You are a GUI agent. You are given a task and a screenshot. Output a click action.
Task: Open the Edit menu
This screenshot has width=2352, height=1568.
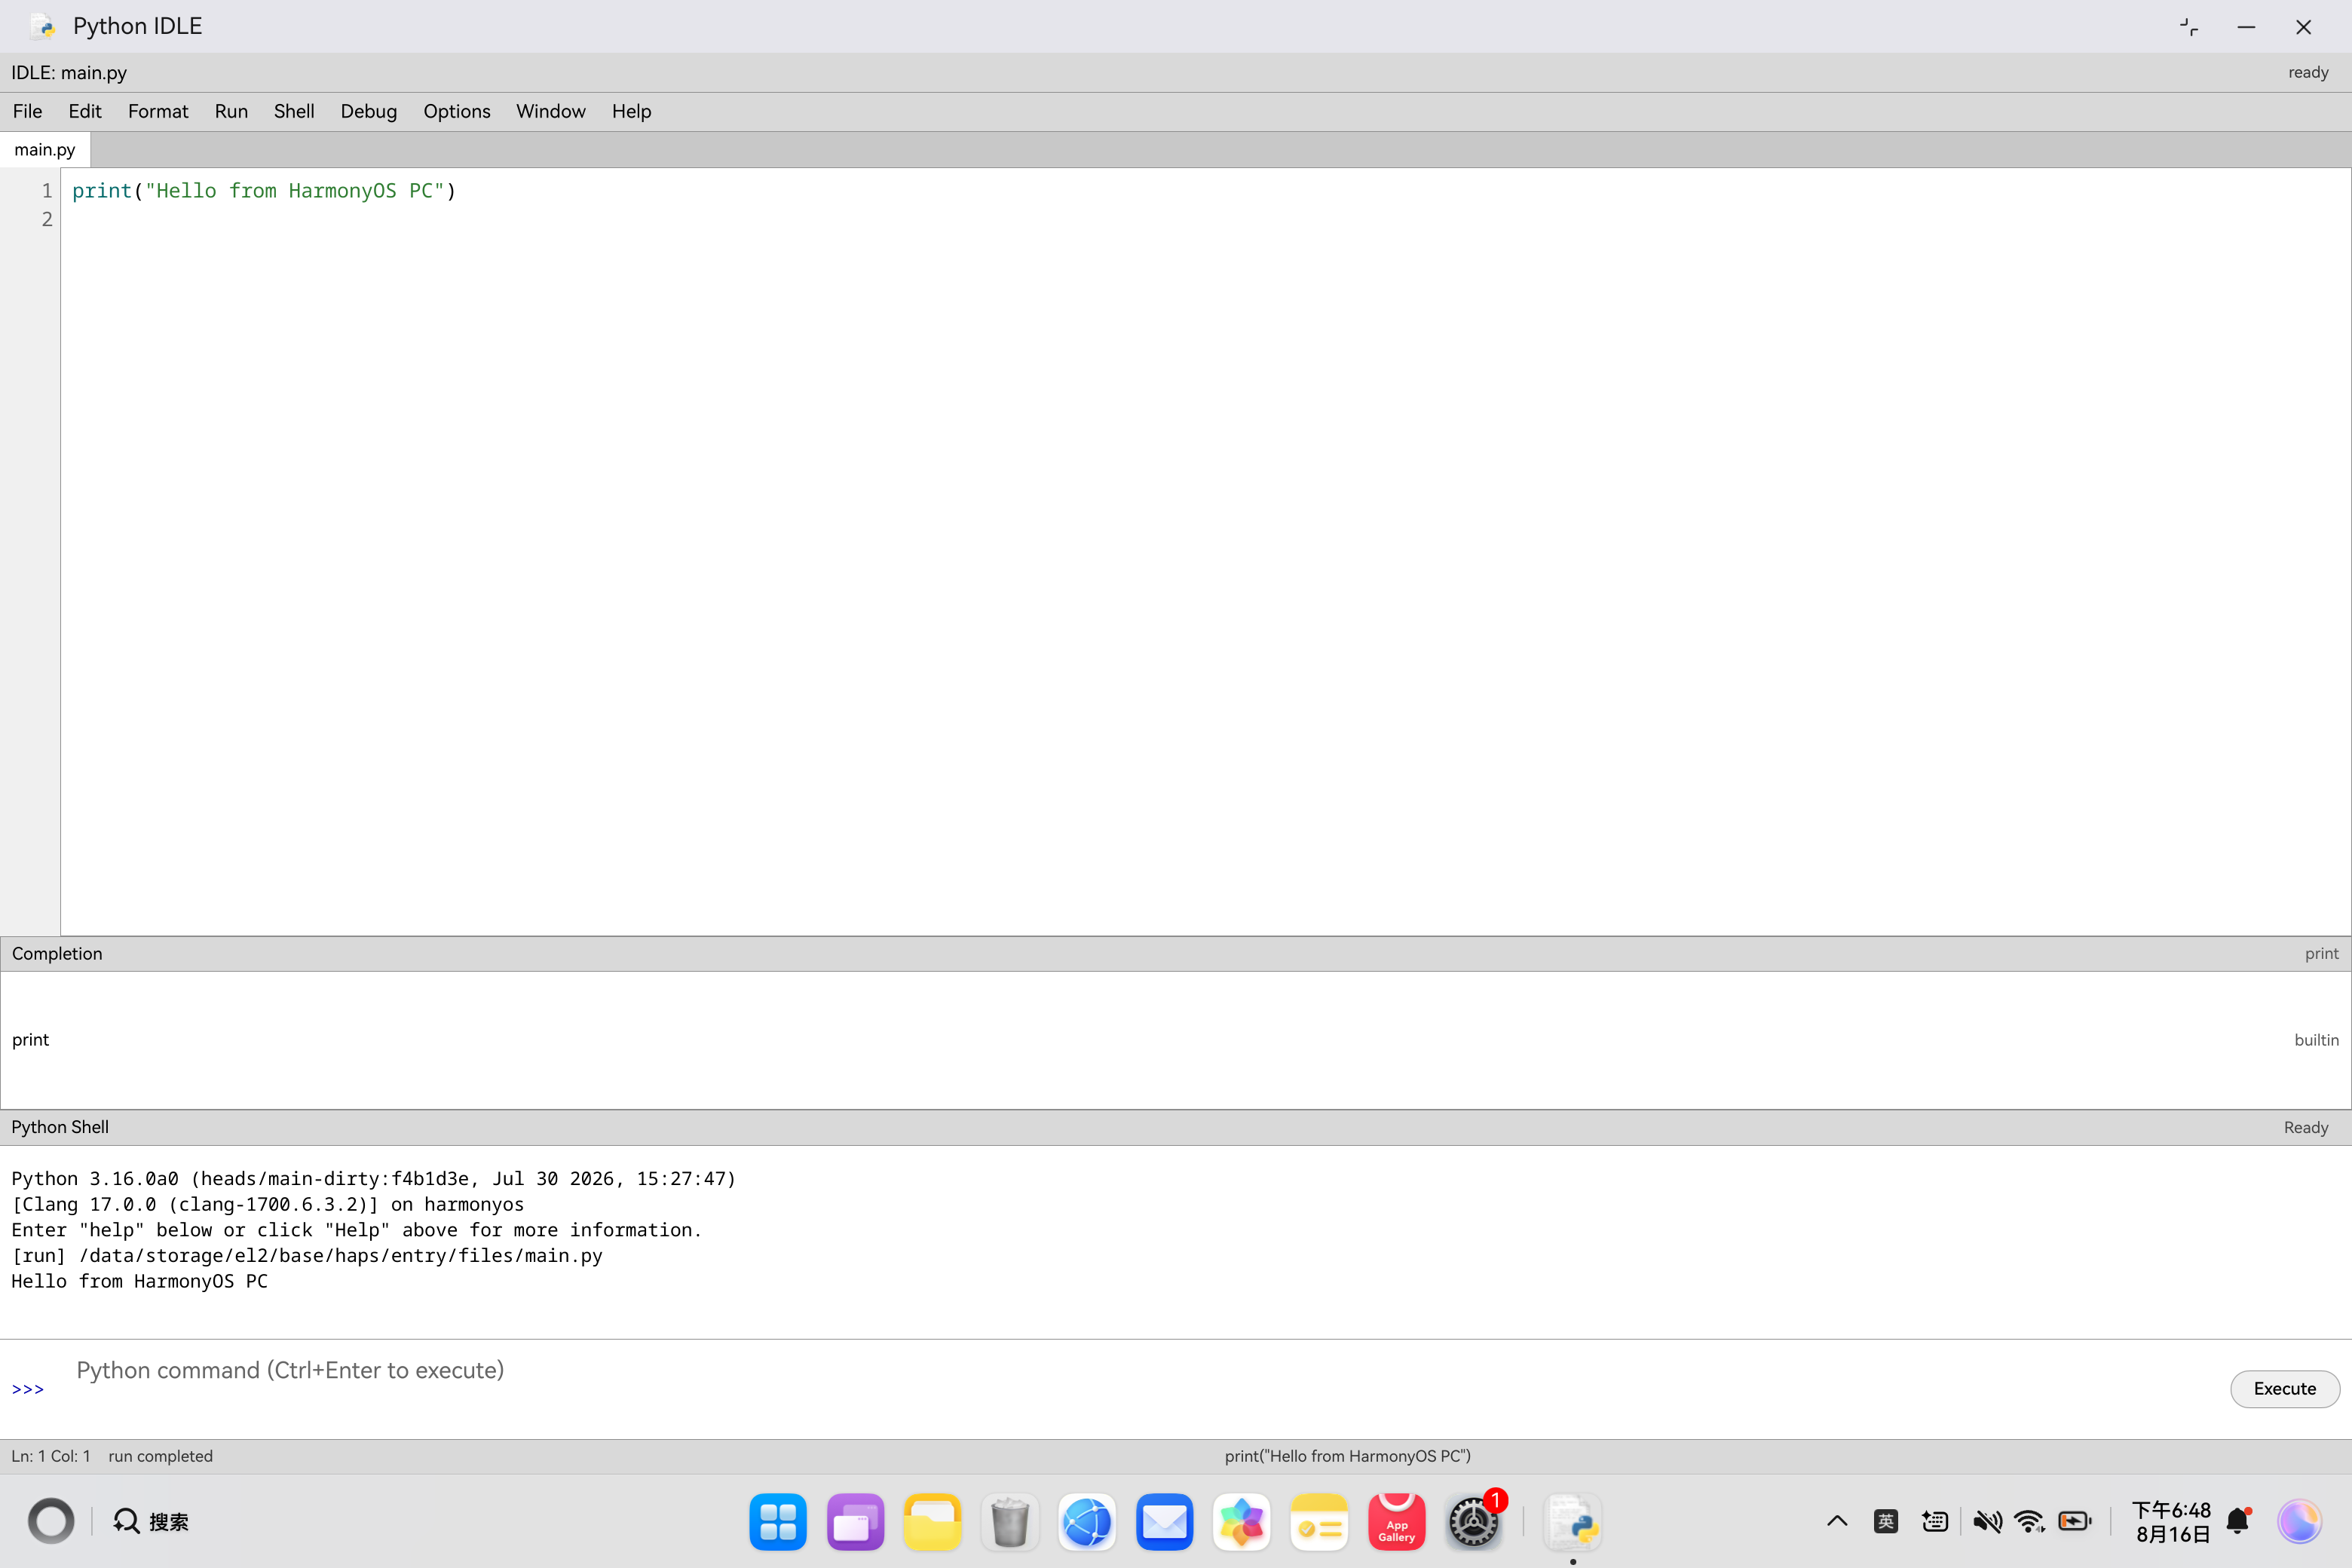(x=85, y=111)
